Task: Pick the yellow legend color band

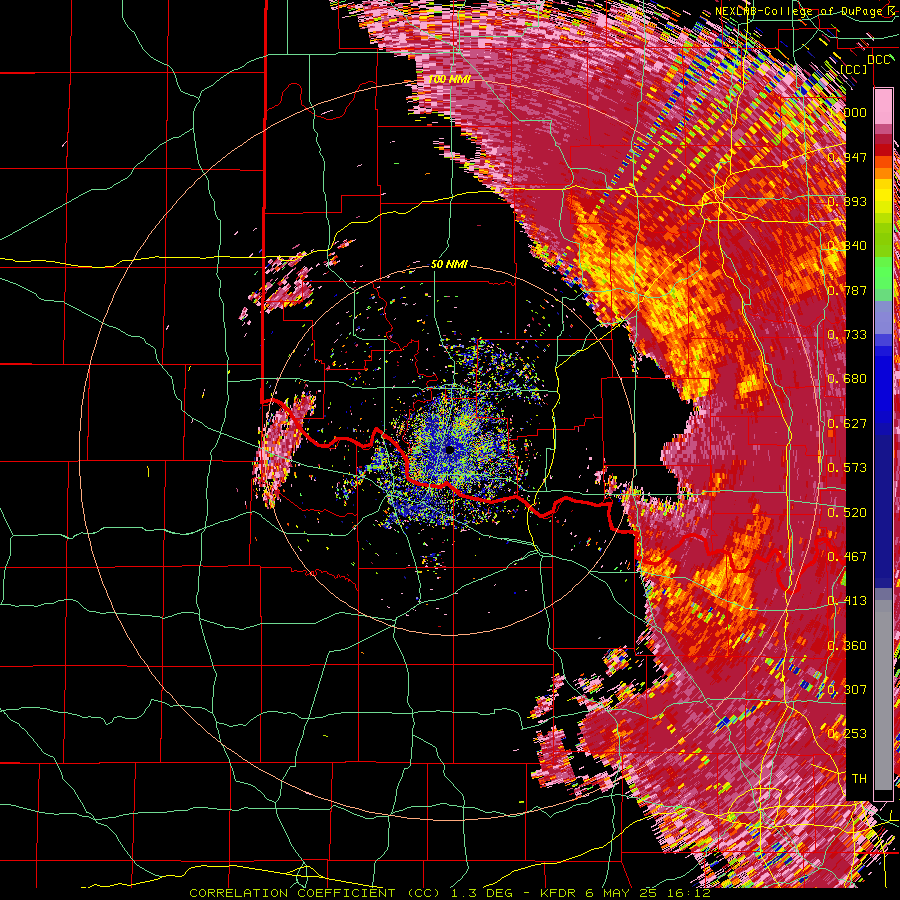Action: (x=883, y=195)
